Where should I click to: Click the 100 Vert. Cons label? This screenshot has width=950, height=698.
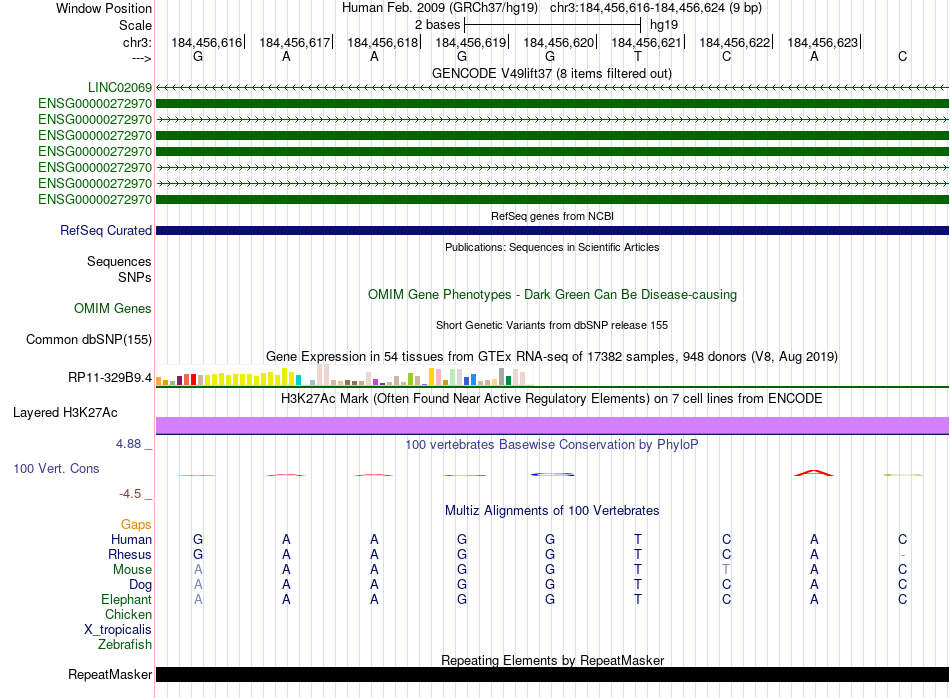click(x=56, y=468)
